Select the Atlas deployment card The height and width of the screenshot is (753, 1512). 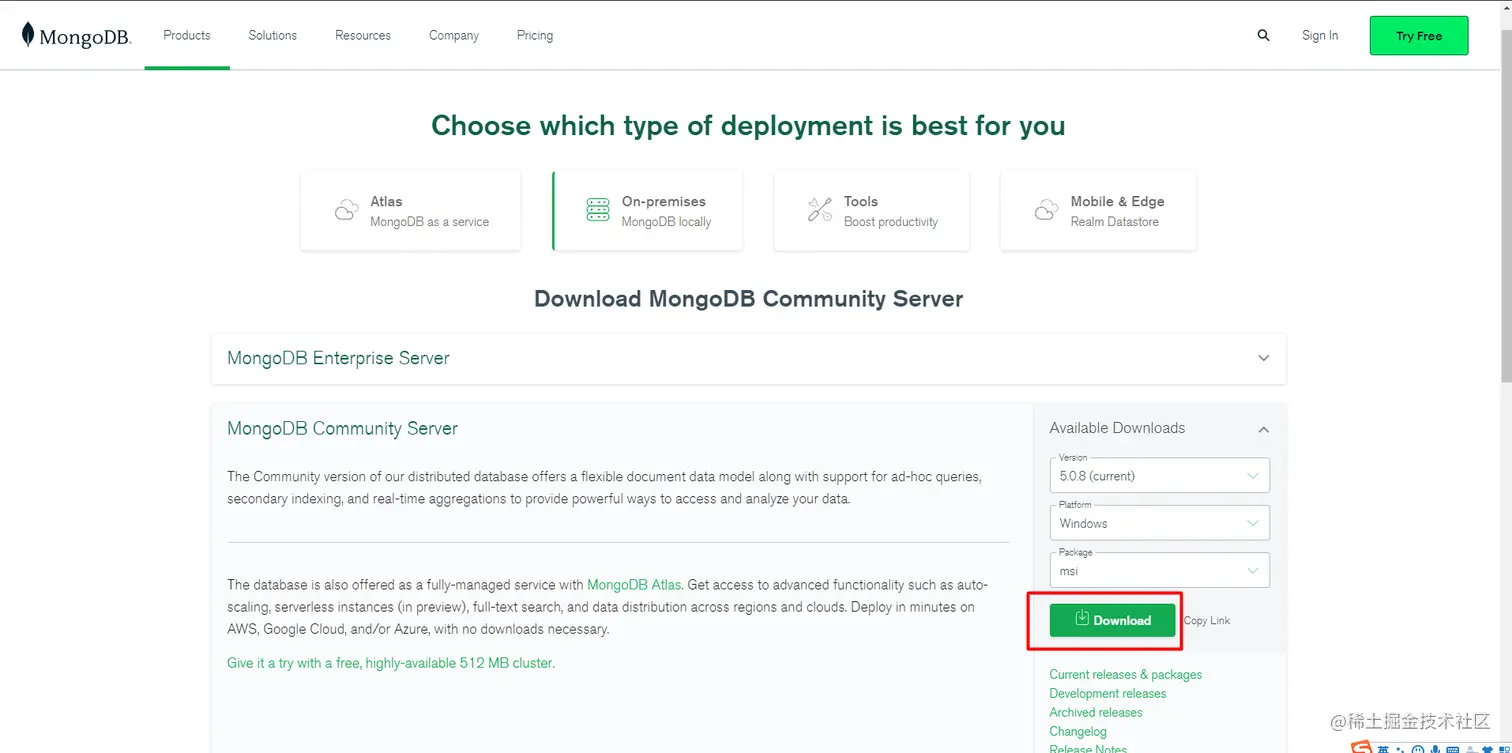coord(411,210)
